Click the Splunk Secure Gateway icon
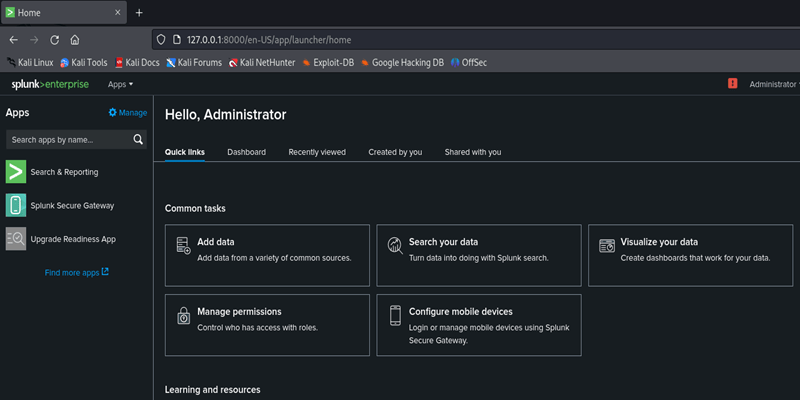Screen dimensions: 800x400 (16, 205)
